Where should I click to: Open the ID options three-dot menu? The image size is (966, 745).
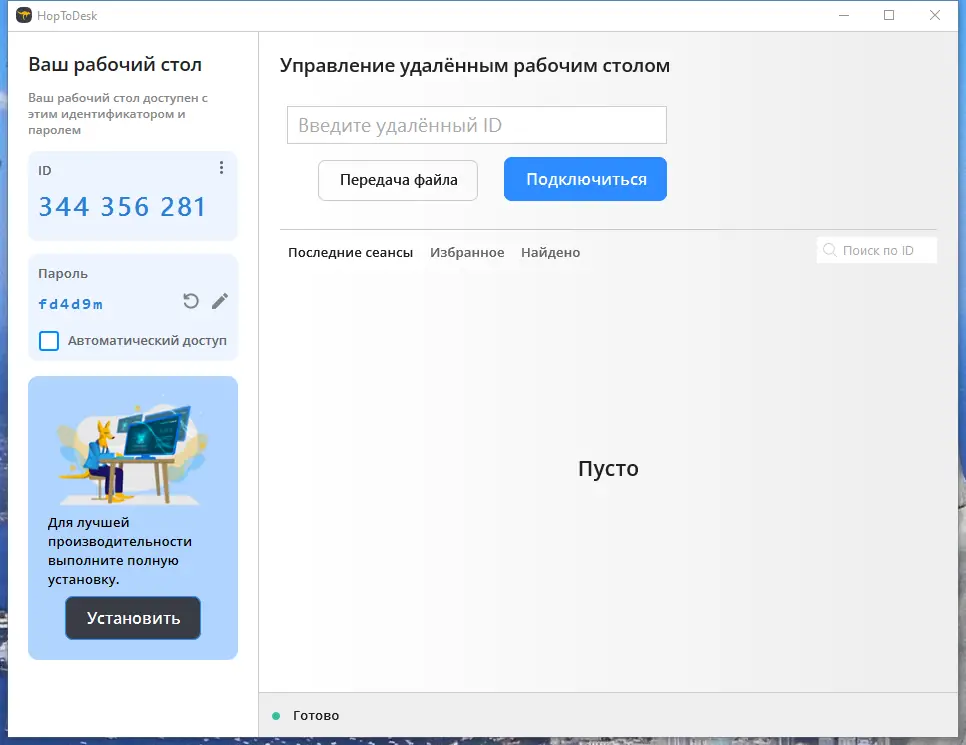coord(221,168)
